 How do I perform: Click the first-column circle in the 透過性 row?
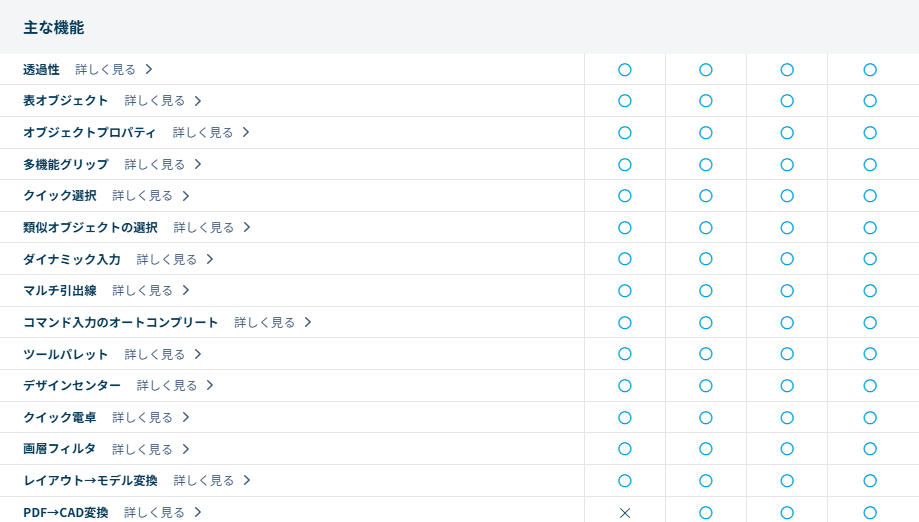[x=625, y=70]
